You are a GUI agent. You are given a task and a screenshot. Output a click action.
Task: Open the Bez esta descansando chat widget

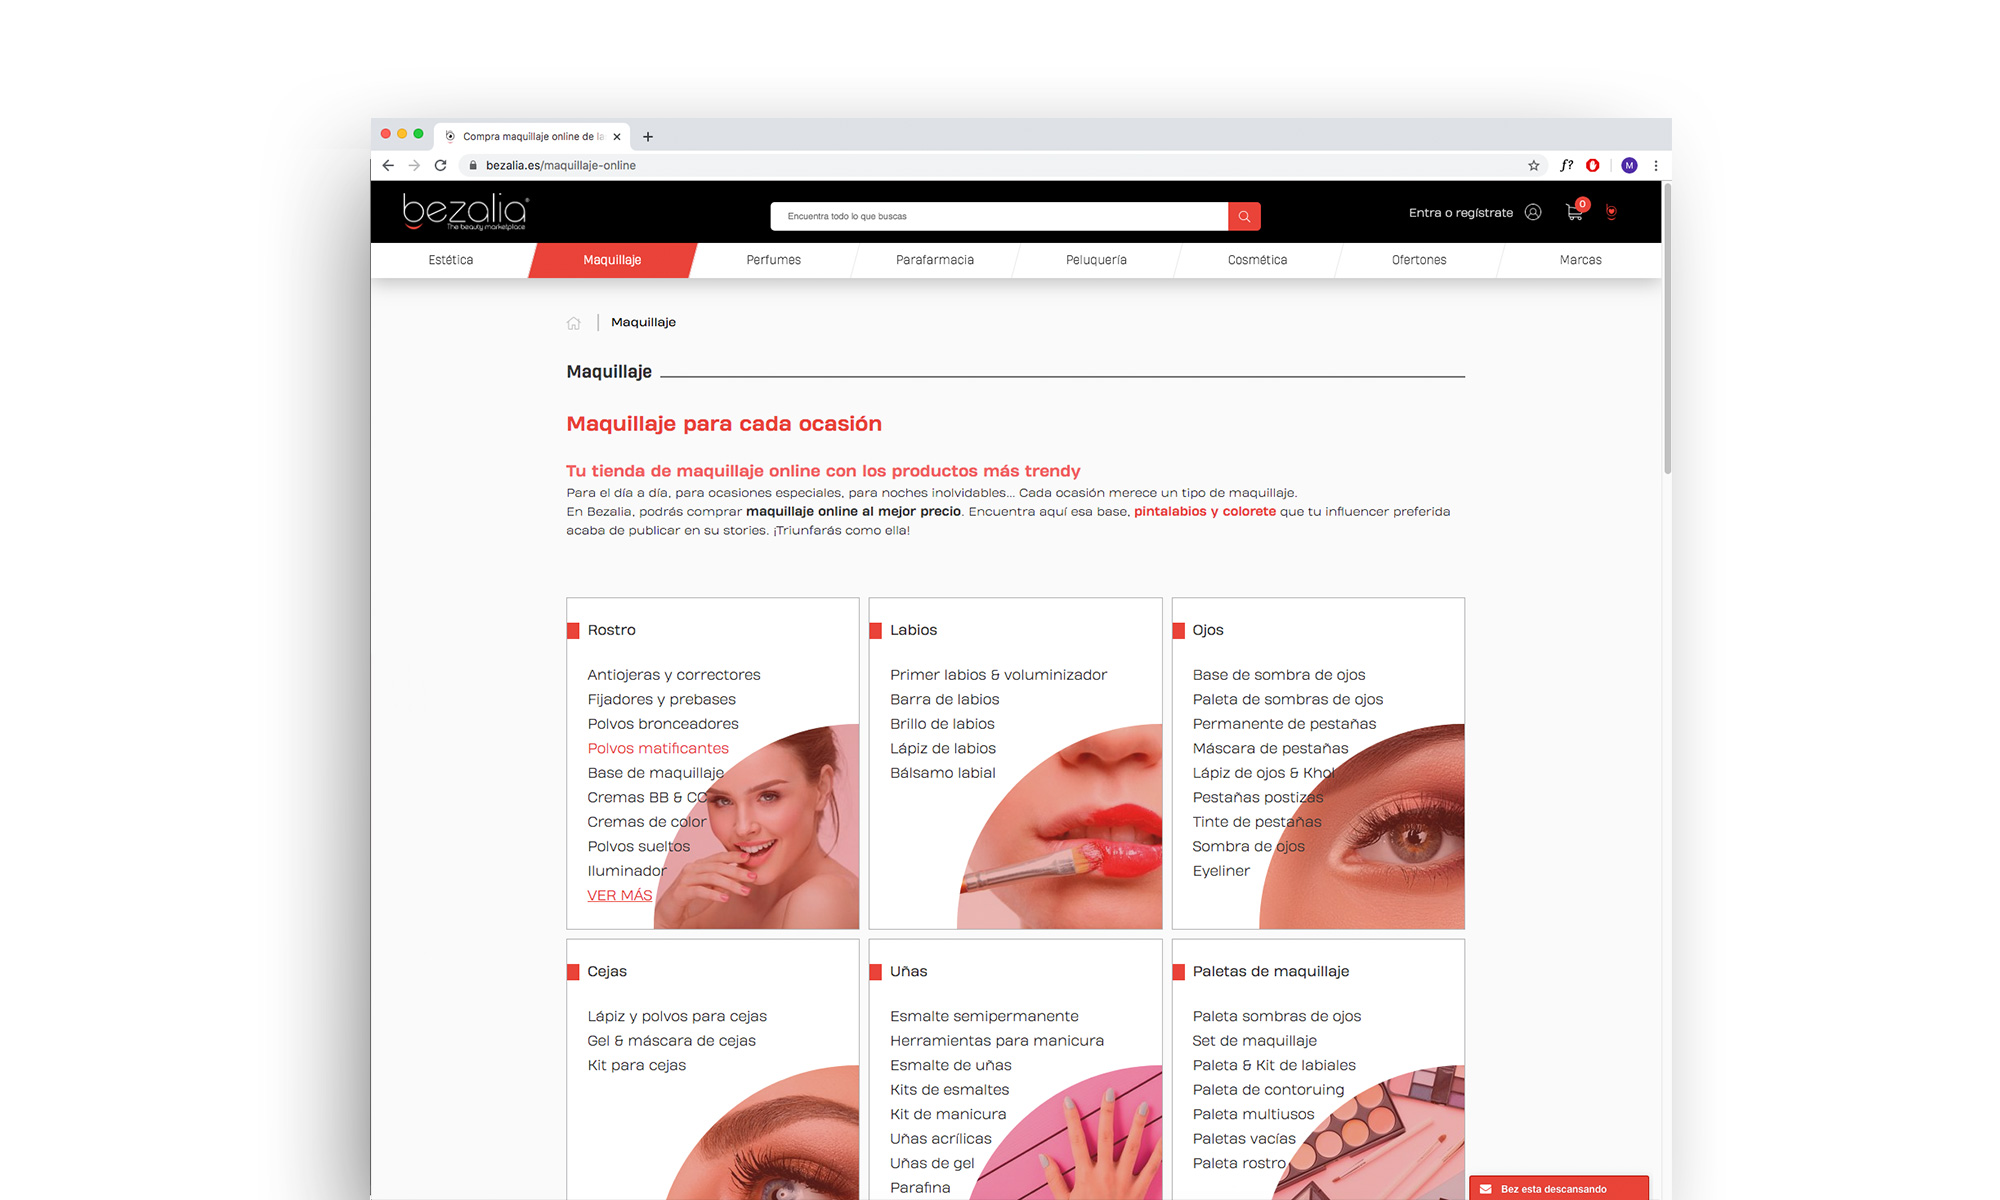click(1558, 1188)
